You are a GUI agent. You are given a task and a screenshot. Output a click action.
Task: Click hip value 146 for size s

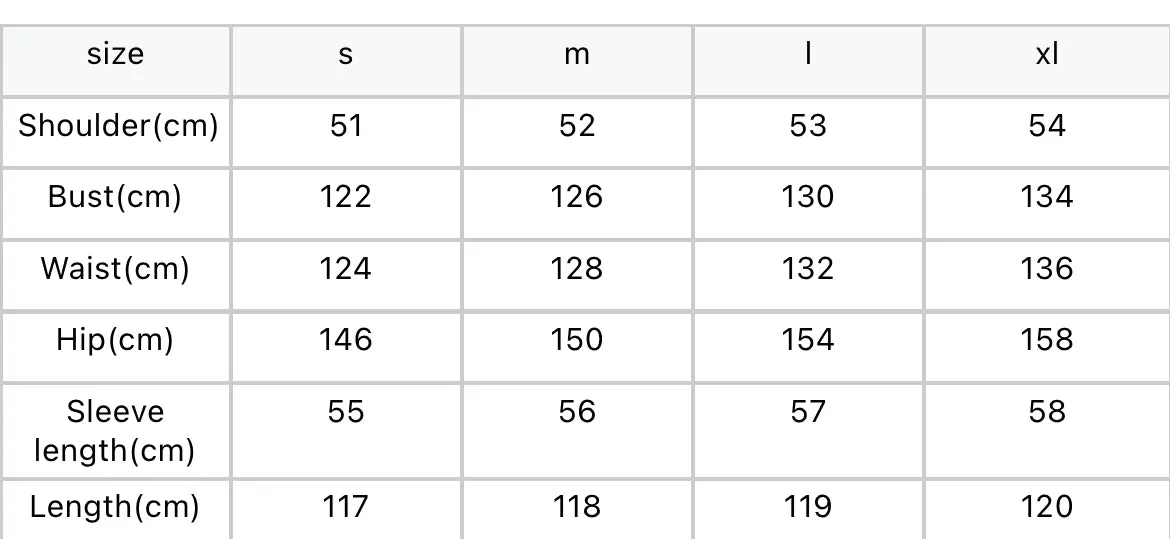(345, 340)
